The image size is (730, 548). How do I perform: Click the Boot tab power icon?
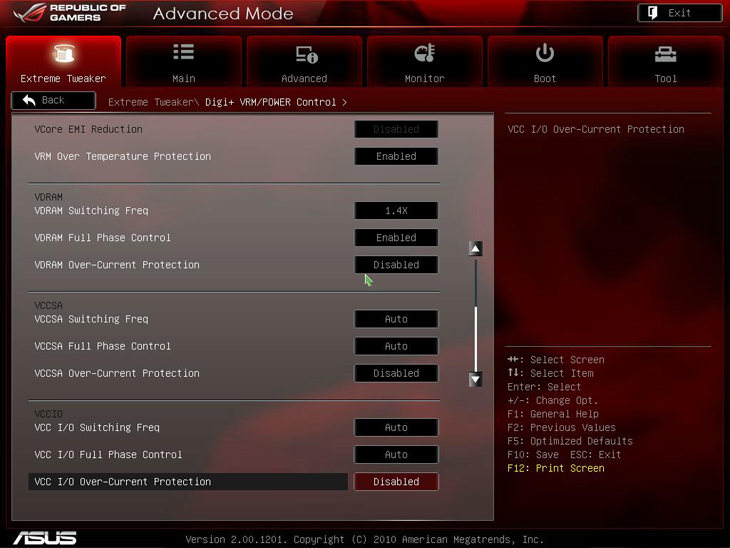(545, 53)
